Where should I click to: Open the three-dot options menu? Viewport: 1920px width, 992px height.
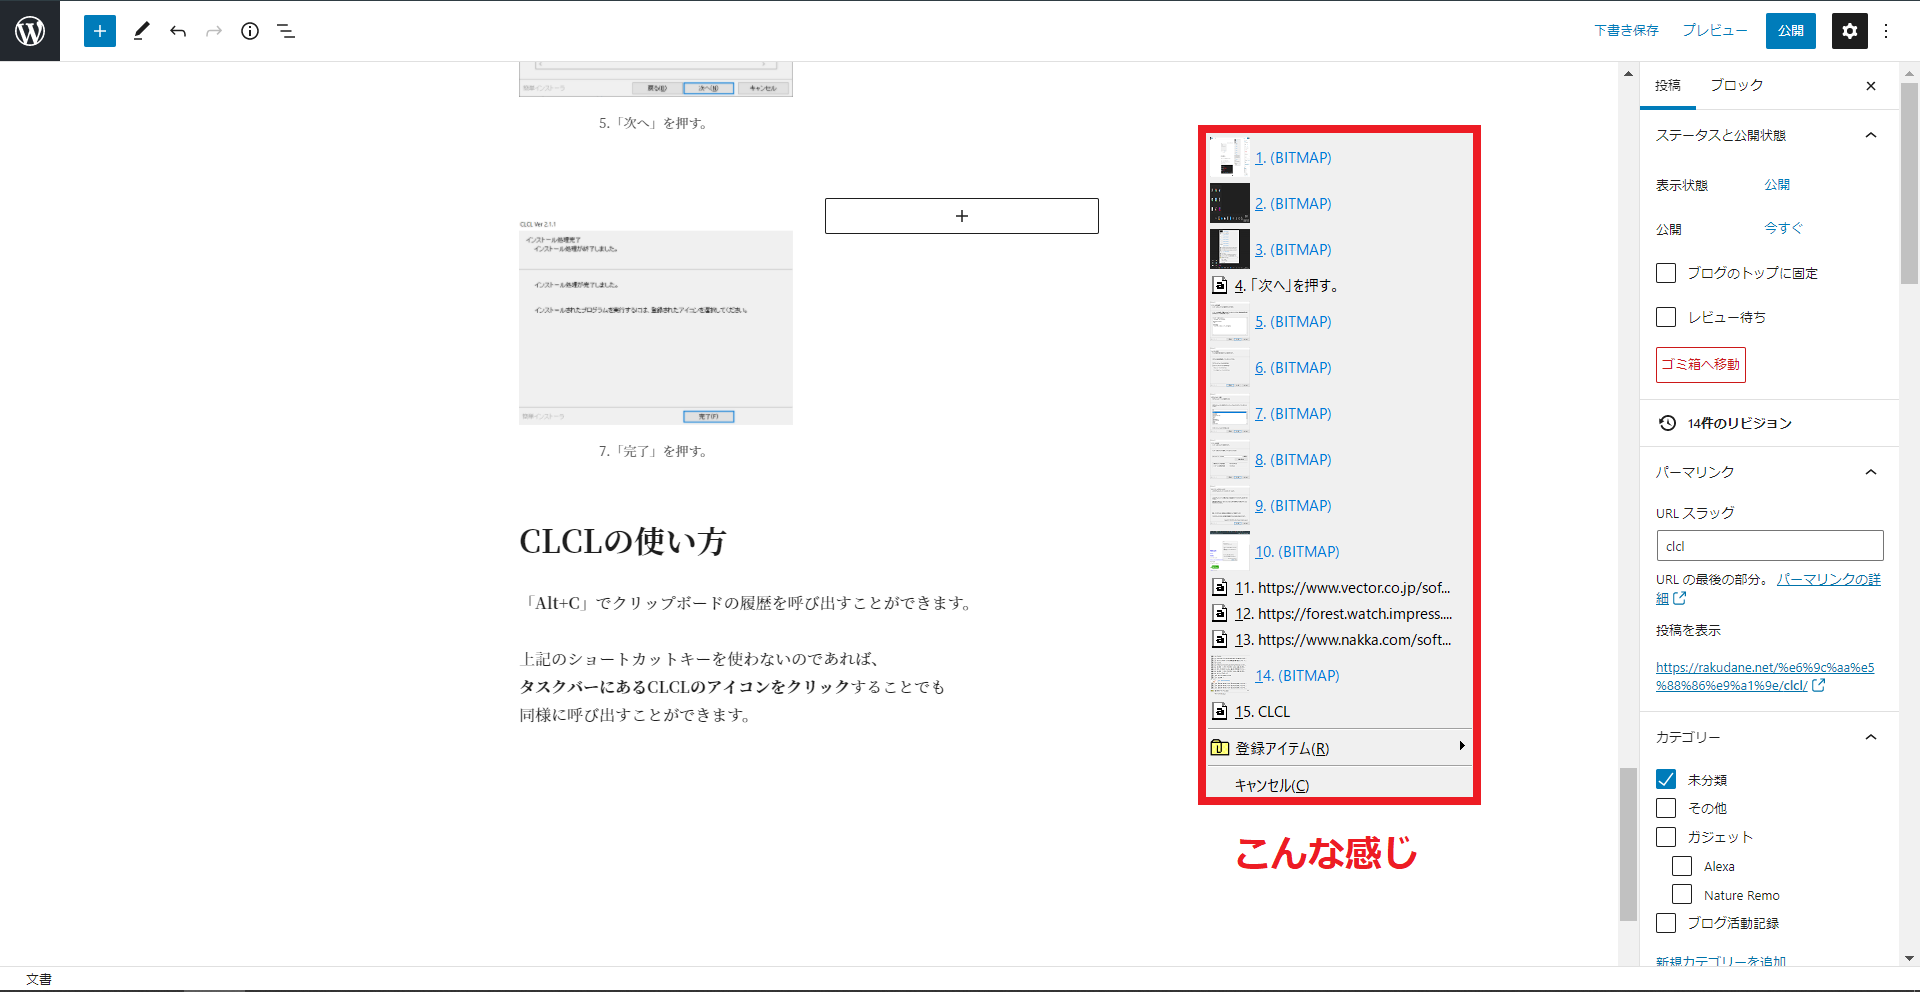[x=1886, y=31]
